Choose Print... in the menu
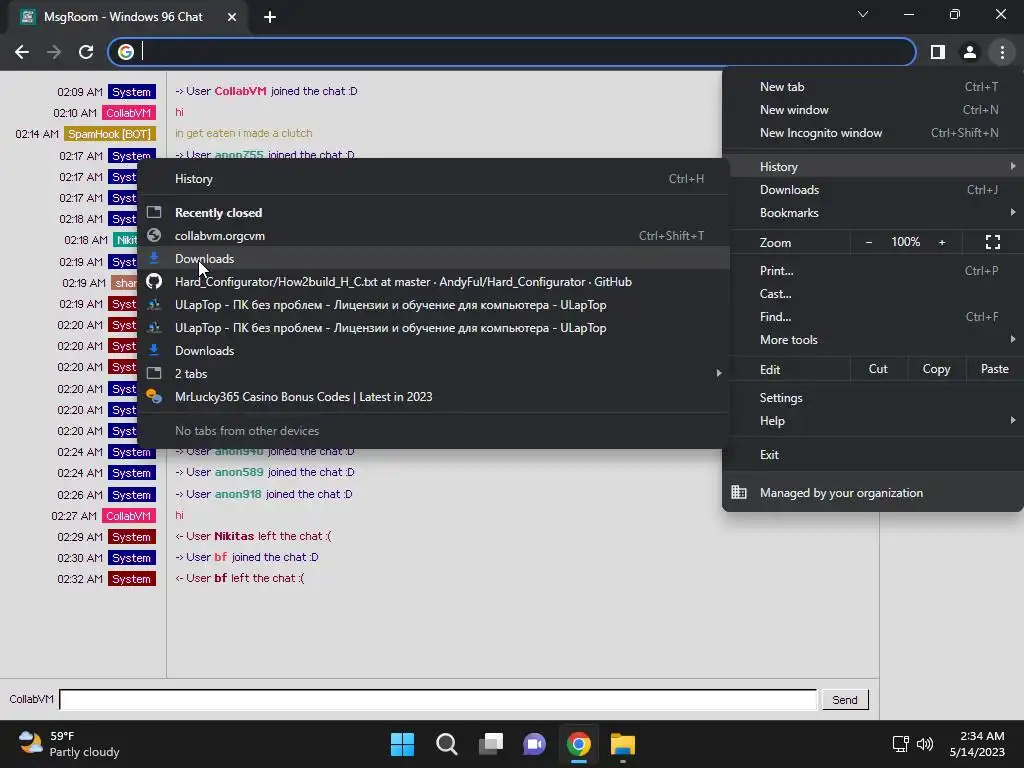 [873, 270]
